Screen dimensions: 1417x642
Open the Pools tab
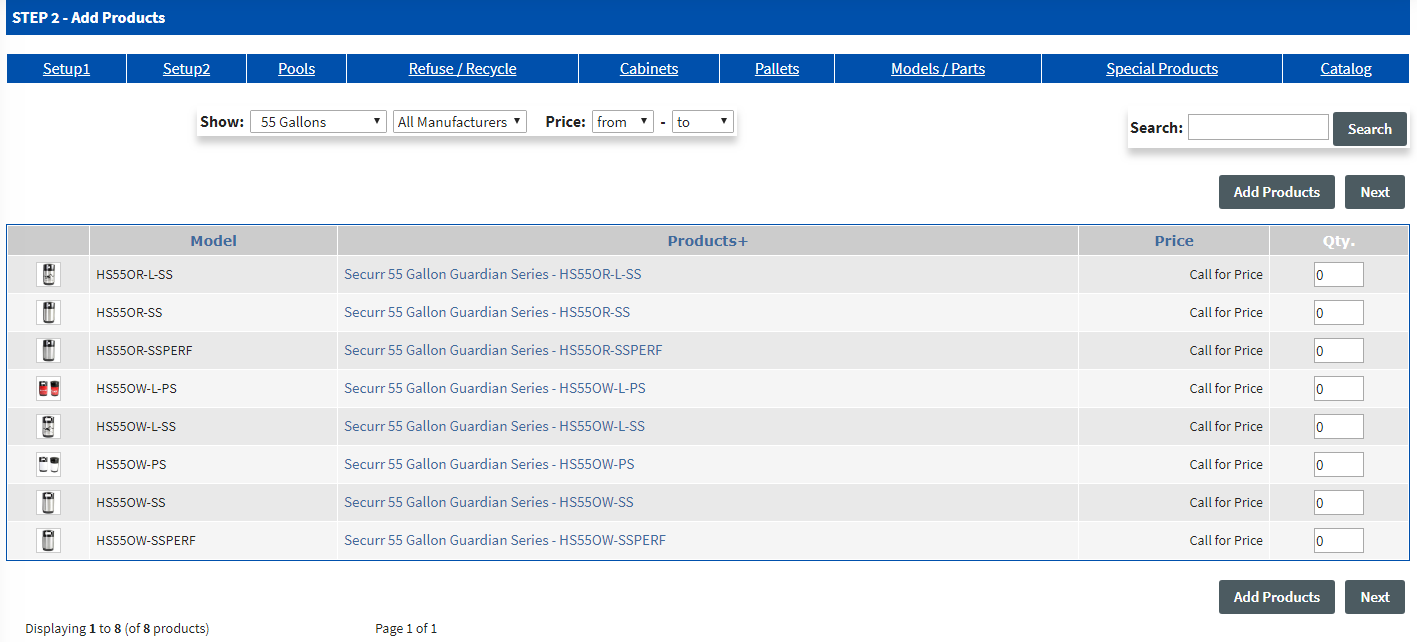pos(296,69)
